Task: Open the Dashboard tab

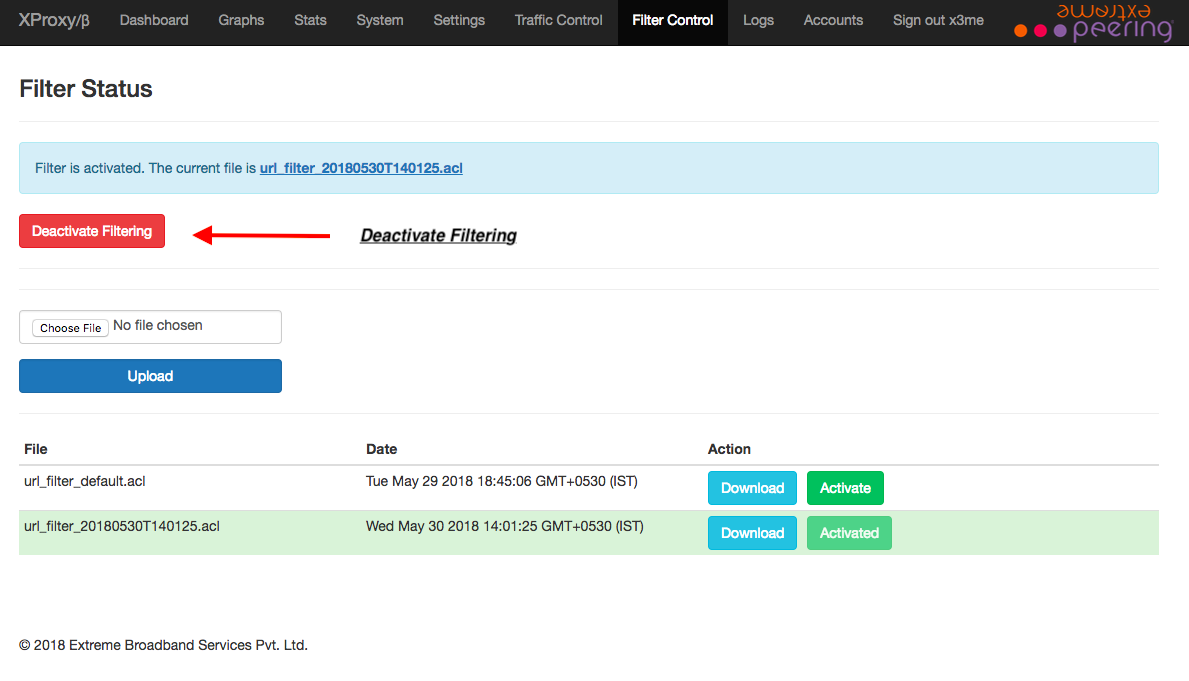Action: click(x=154, y=20)
